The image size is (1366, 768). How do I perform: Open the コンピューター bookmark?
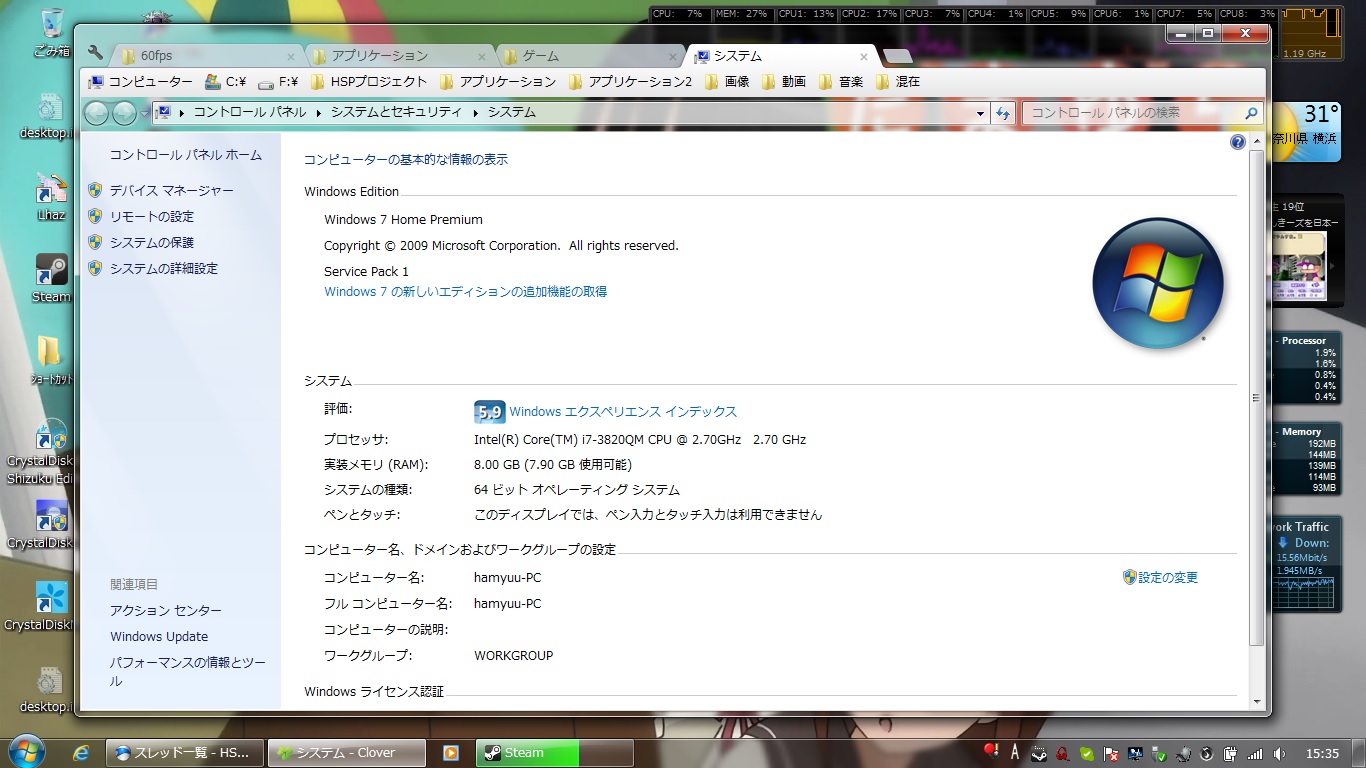tap(140, 82)
